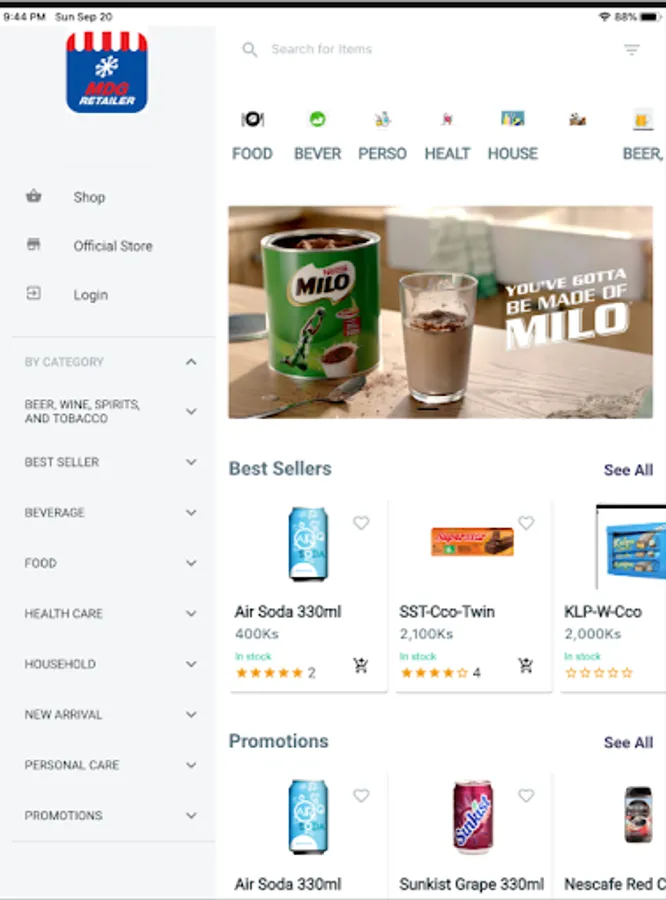This screenshot has width=666, height=900.
Task: Click the Search for Items field
Action: 431,49
